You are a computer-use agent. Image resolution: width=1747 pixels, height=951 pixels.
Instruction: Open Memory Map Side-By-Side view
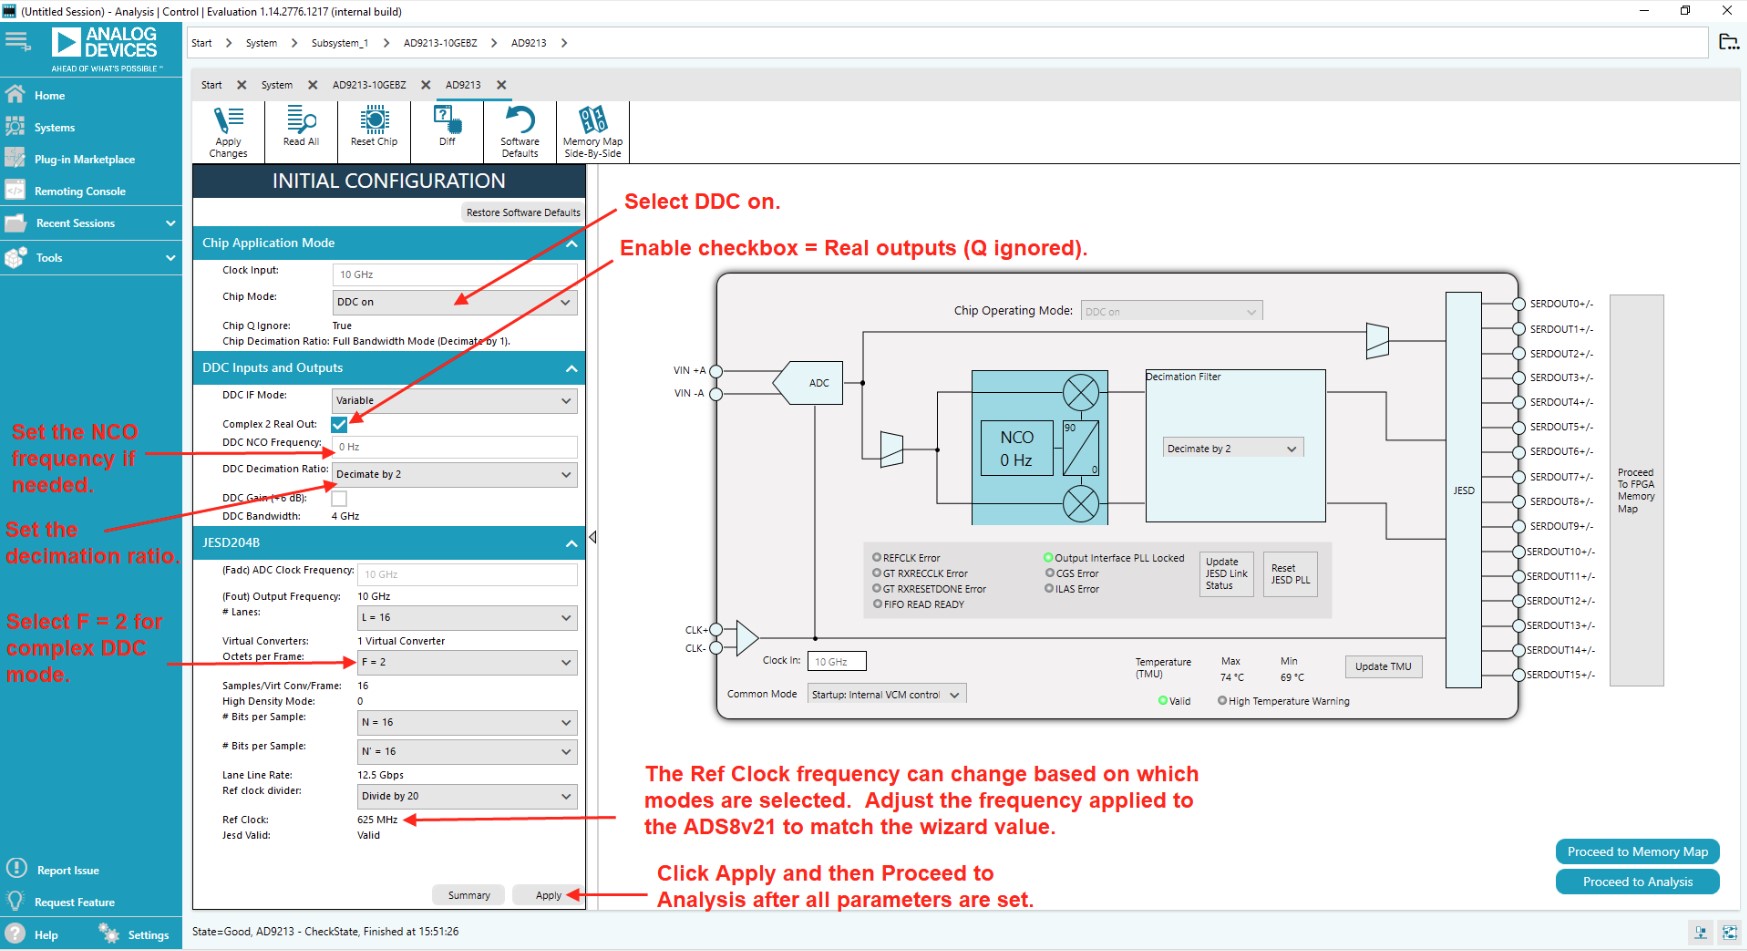(592, 131)
